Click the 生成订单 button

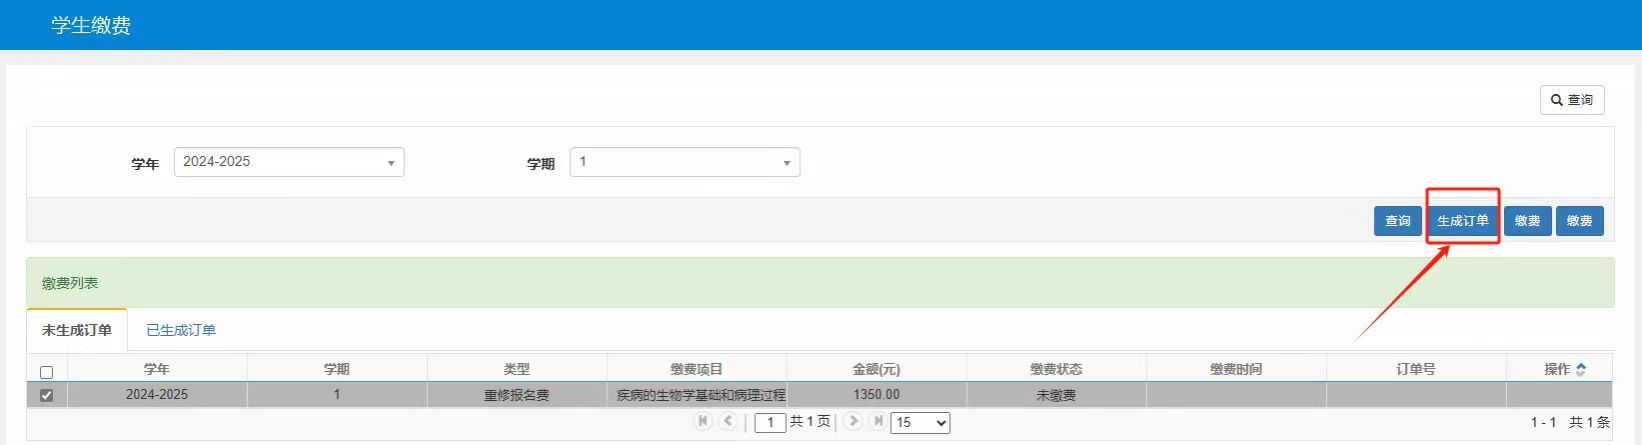point(1462,221)
